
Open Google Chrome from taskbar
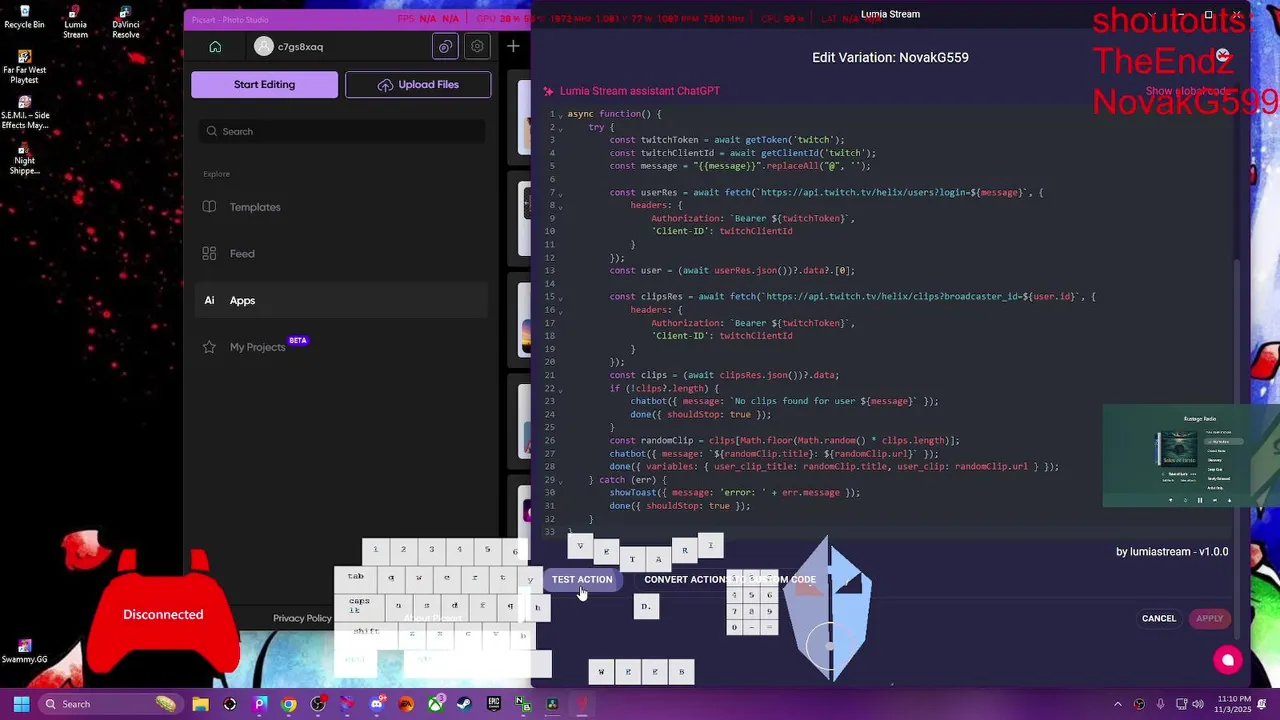click(289, 704)
